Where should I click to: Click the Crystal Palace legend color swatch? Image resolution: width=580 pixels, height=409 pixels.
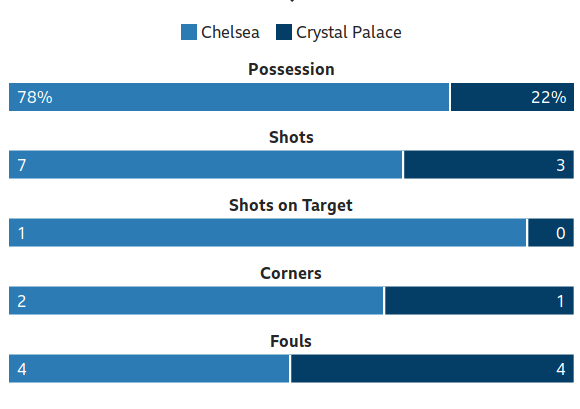pyautogui.click(x=284, y=32)
